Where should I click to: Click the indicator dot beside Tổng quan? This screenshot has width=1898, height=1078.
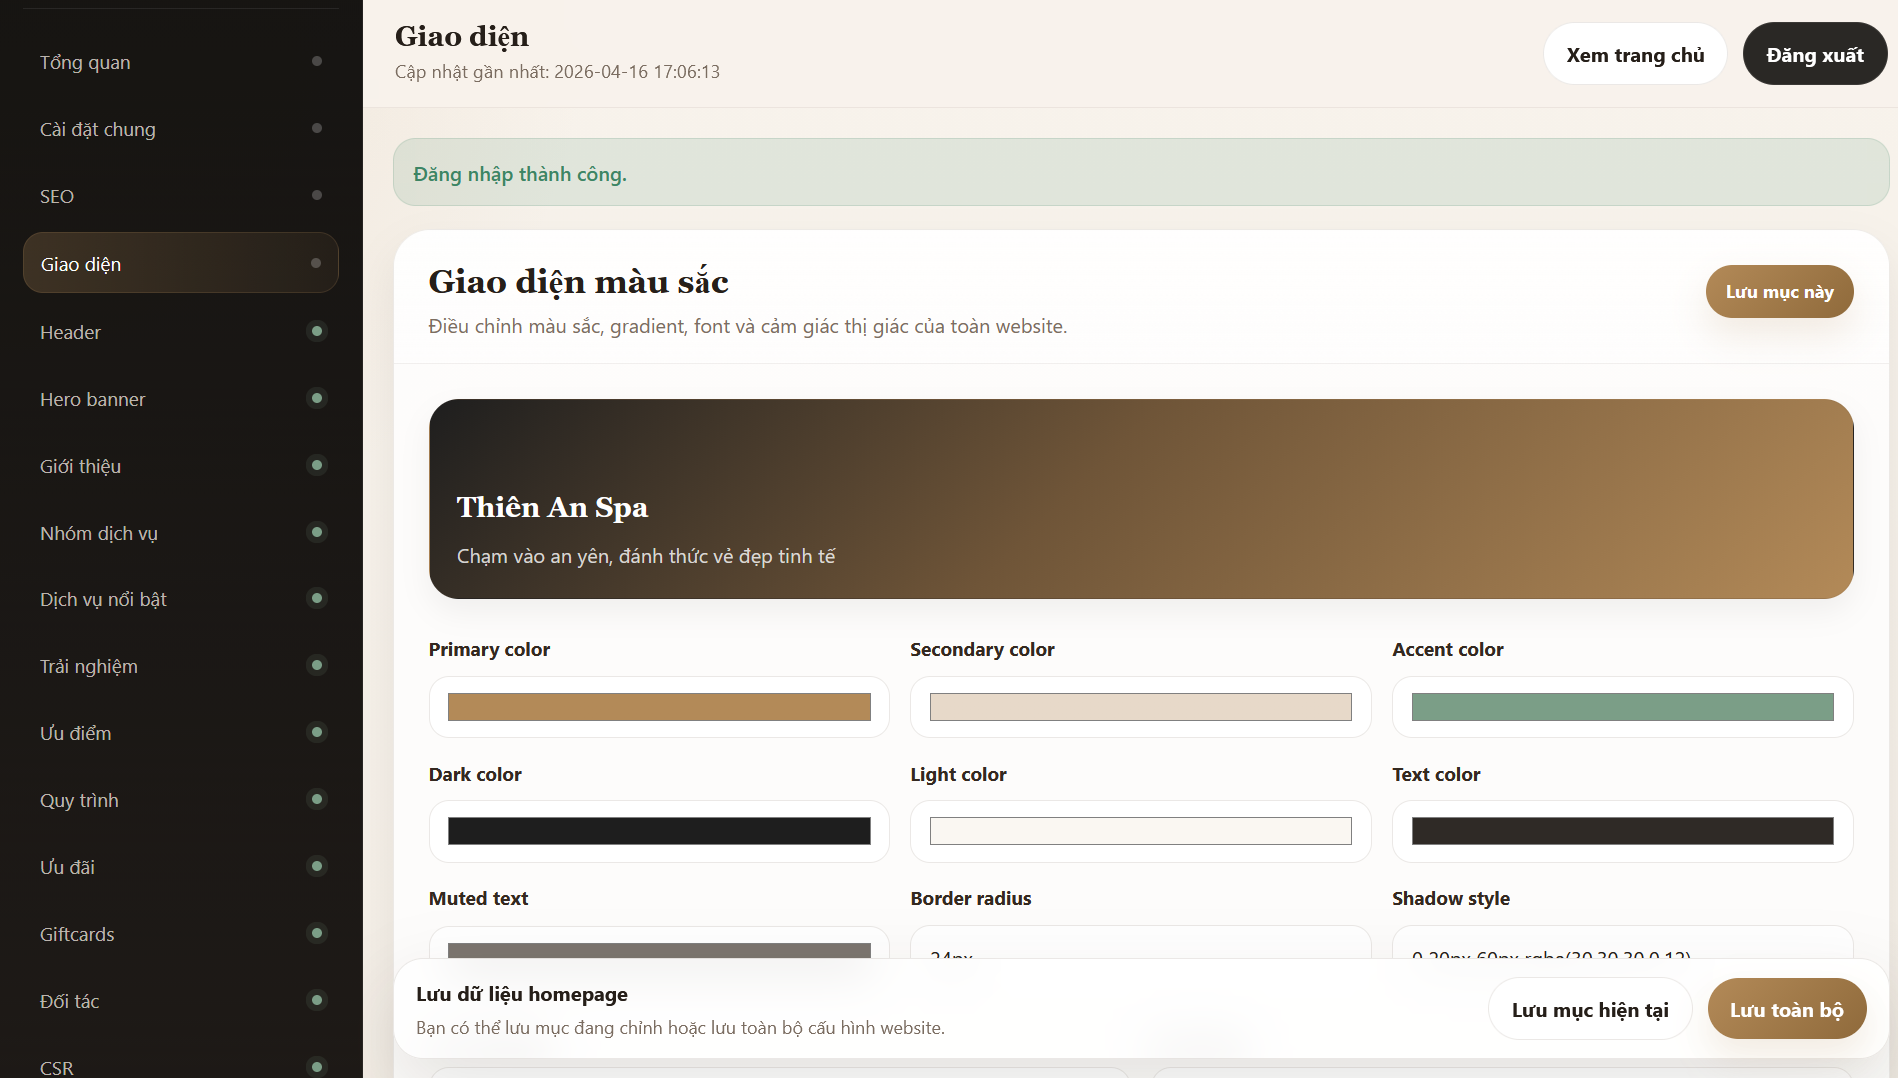317,61
